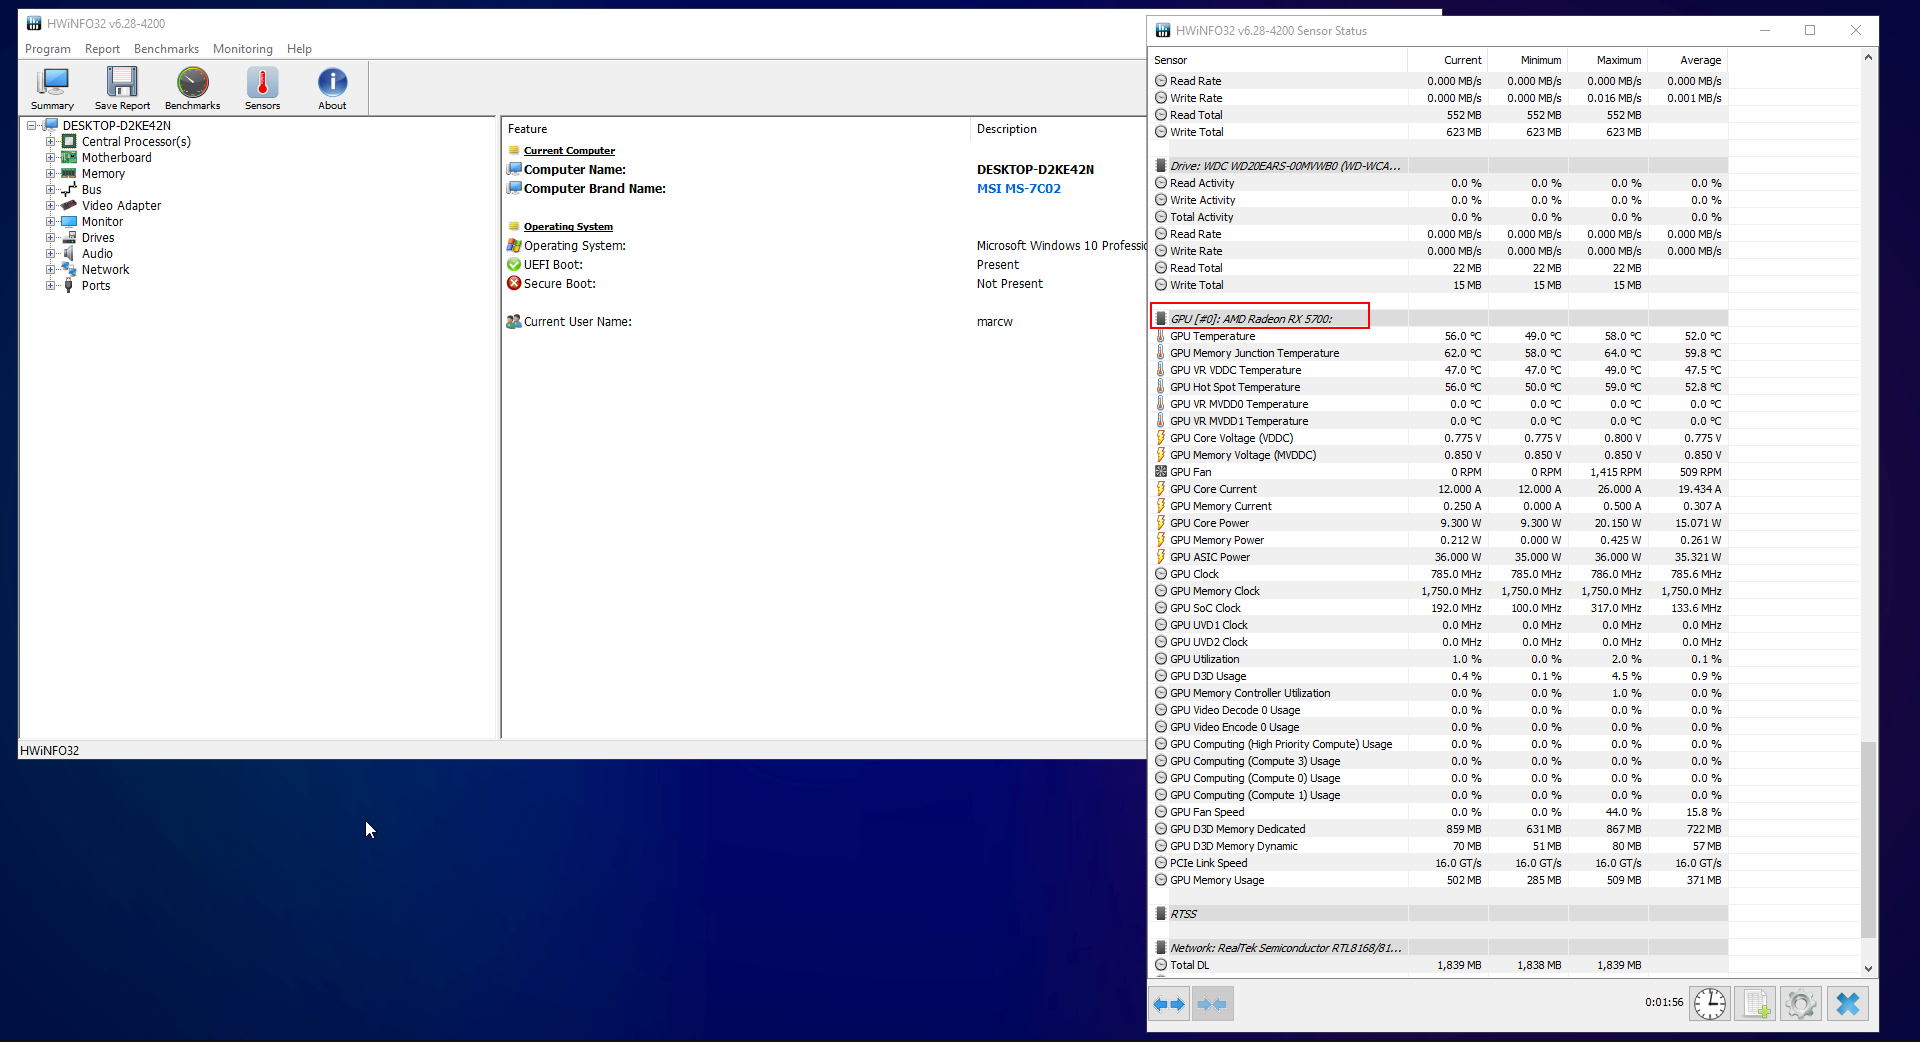
Task: Click the Current column header in Sensor Status
Action: (1447, 60)
